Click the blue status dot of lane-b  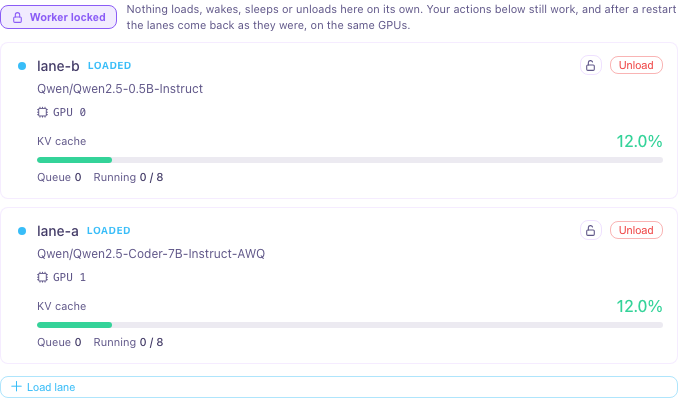pyautogui.click(x=22, y=66)
